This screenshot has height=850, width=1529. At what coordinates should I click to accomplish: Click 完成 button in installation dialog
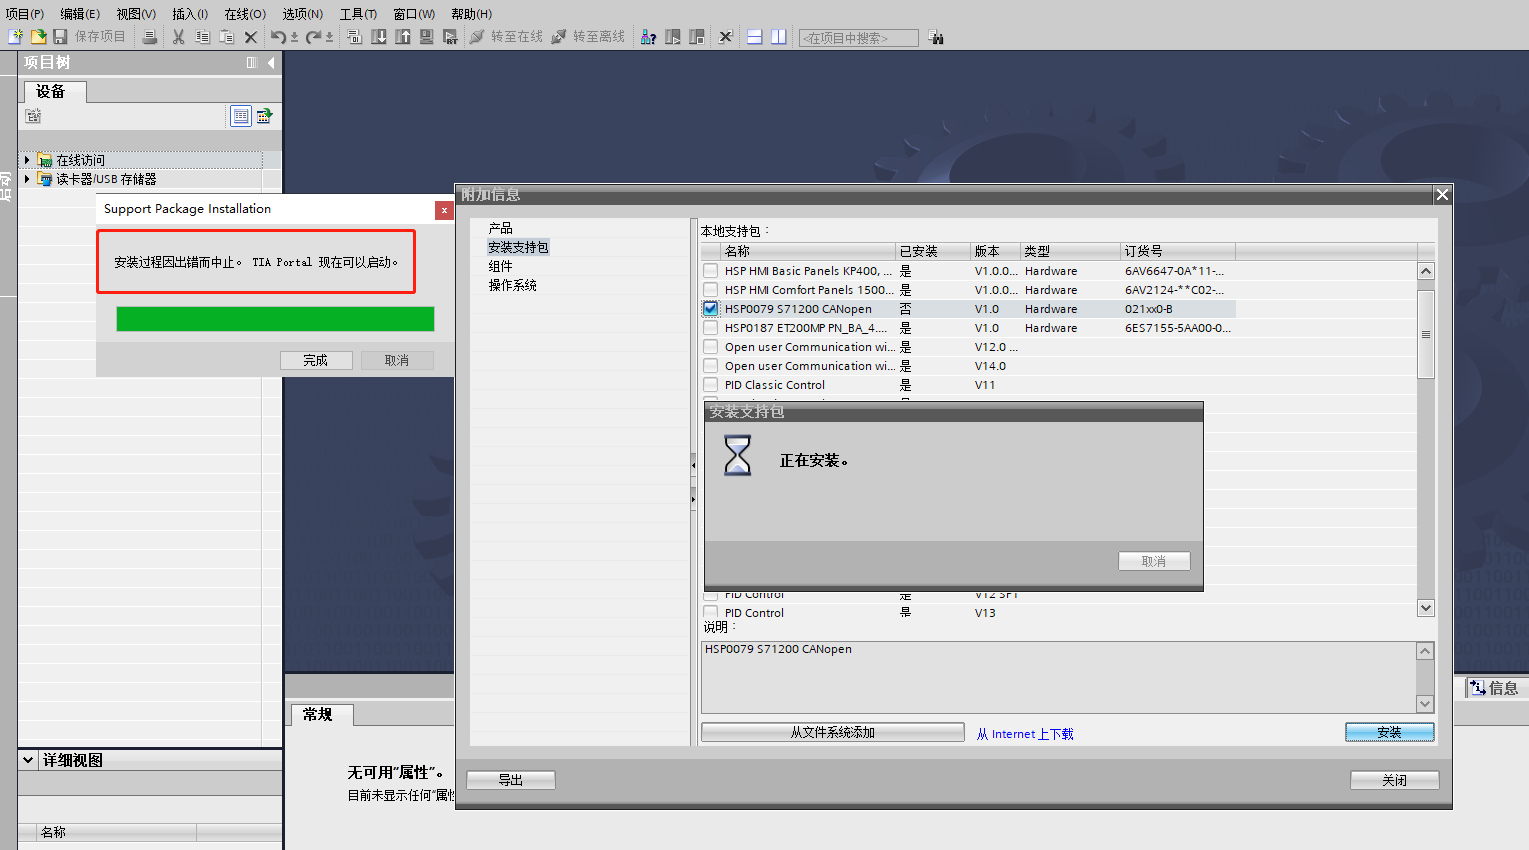click(x=315, y=360)
